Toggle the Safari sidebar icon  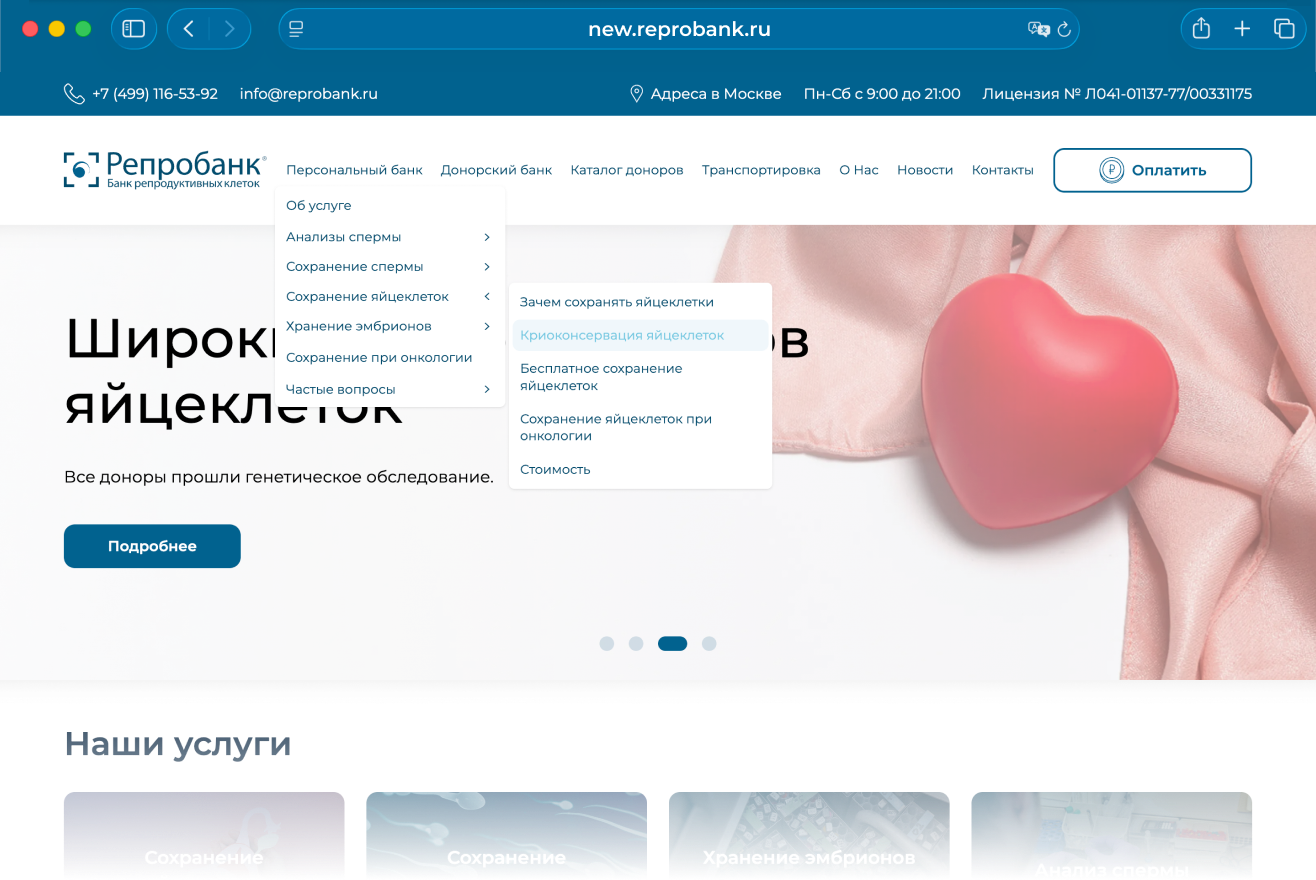tap(134, 29)
